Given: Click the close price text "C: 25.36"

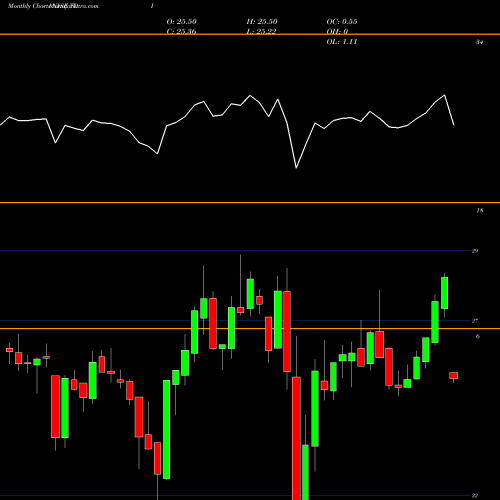Looking at the screenshot, I should 181,31.
